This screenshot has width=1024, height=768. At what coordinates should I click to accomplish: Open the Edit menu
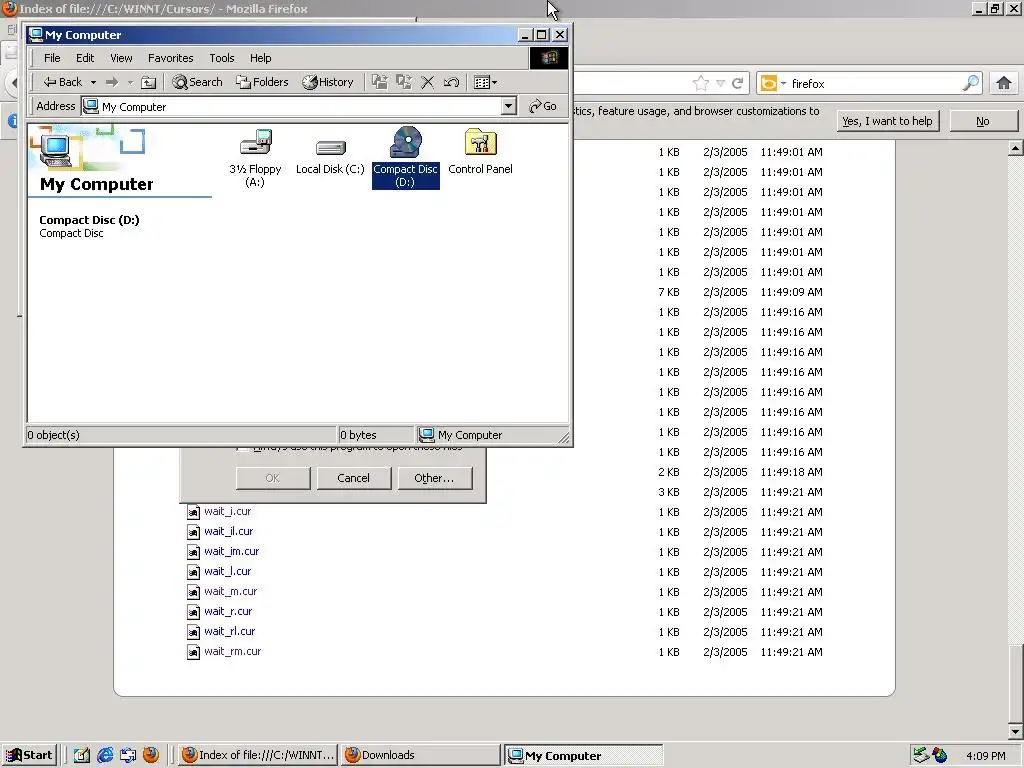85,58
